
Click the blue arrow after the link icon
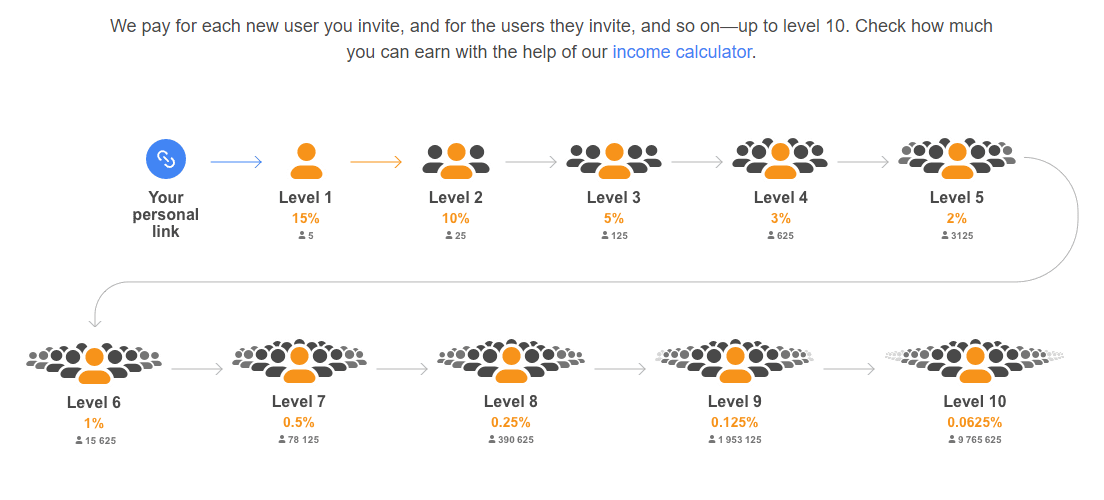(237, 162)
